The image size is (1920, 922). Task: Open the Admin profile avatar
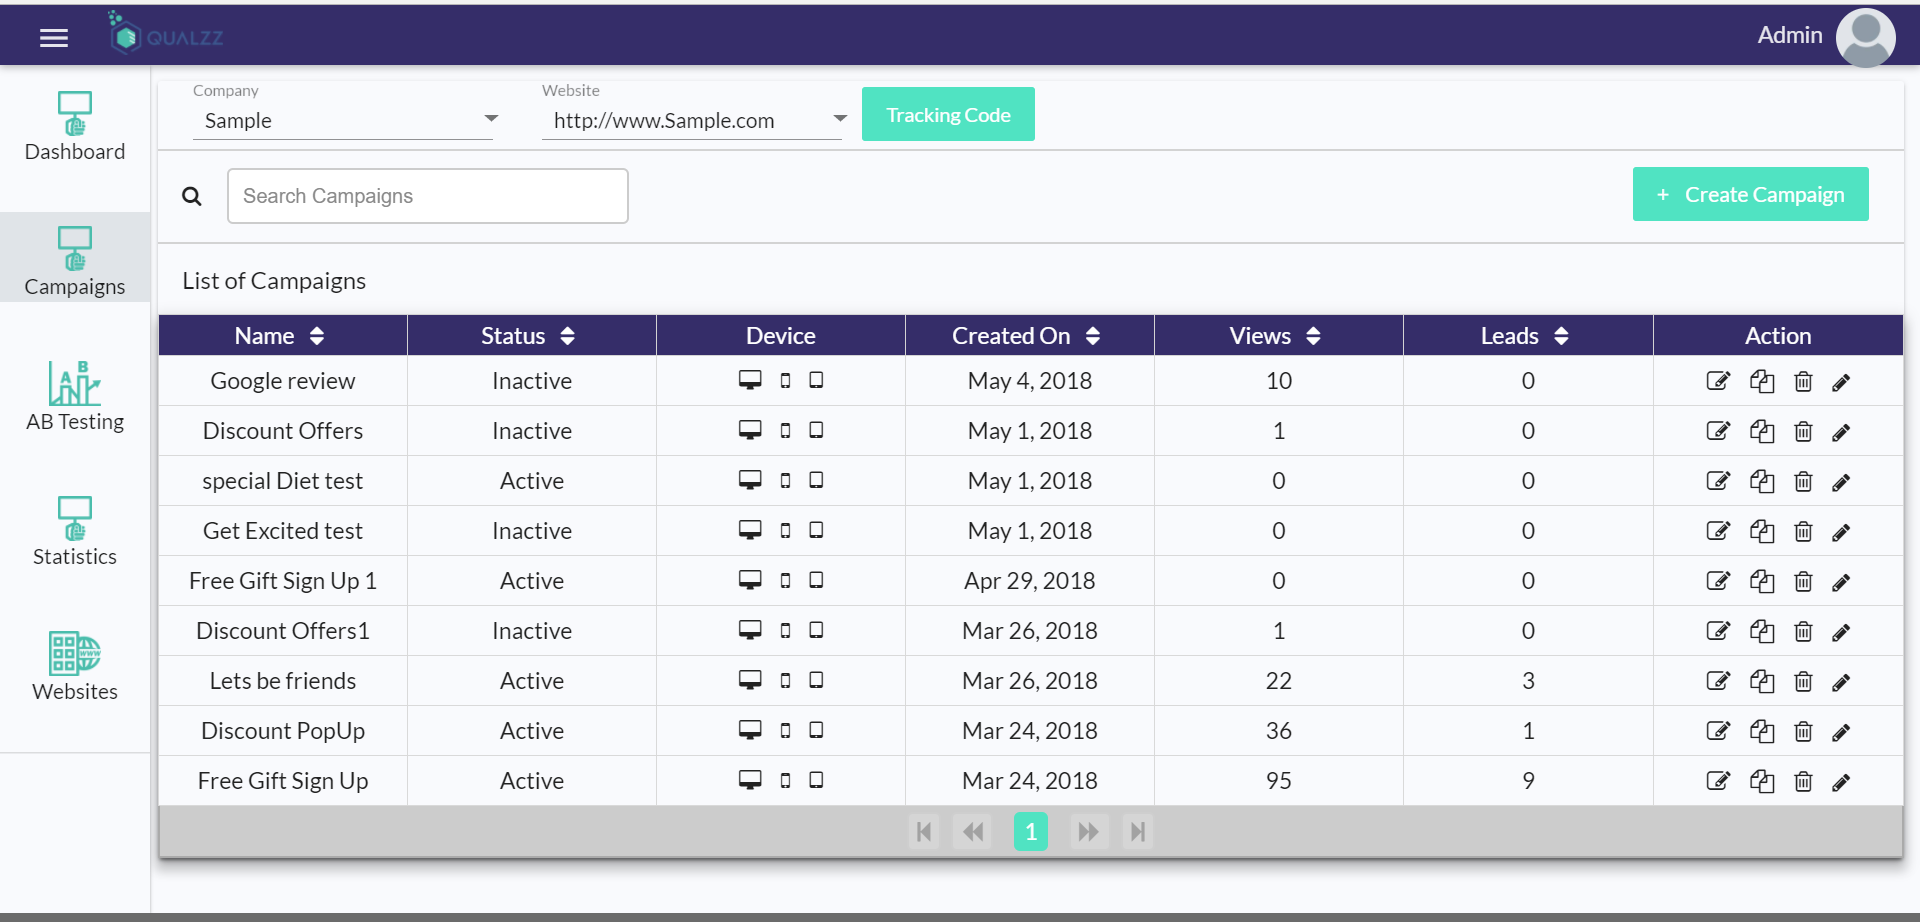1865,38
